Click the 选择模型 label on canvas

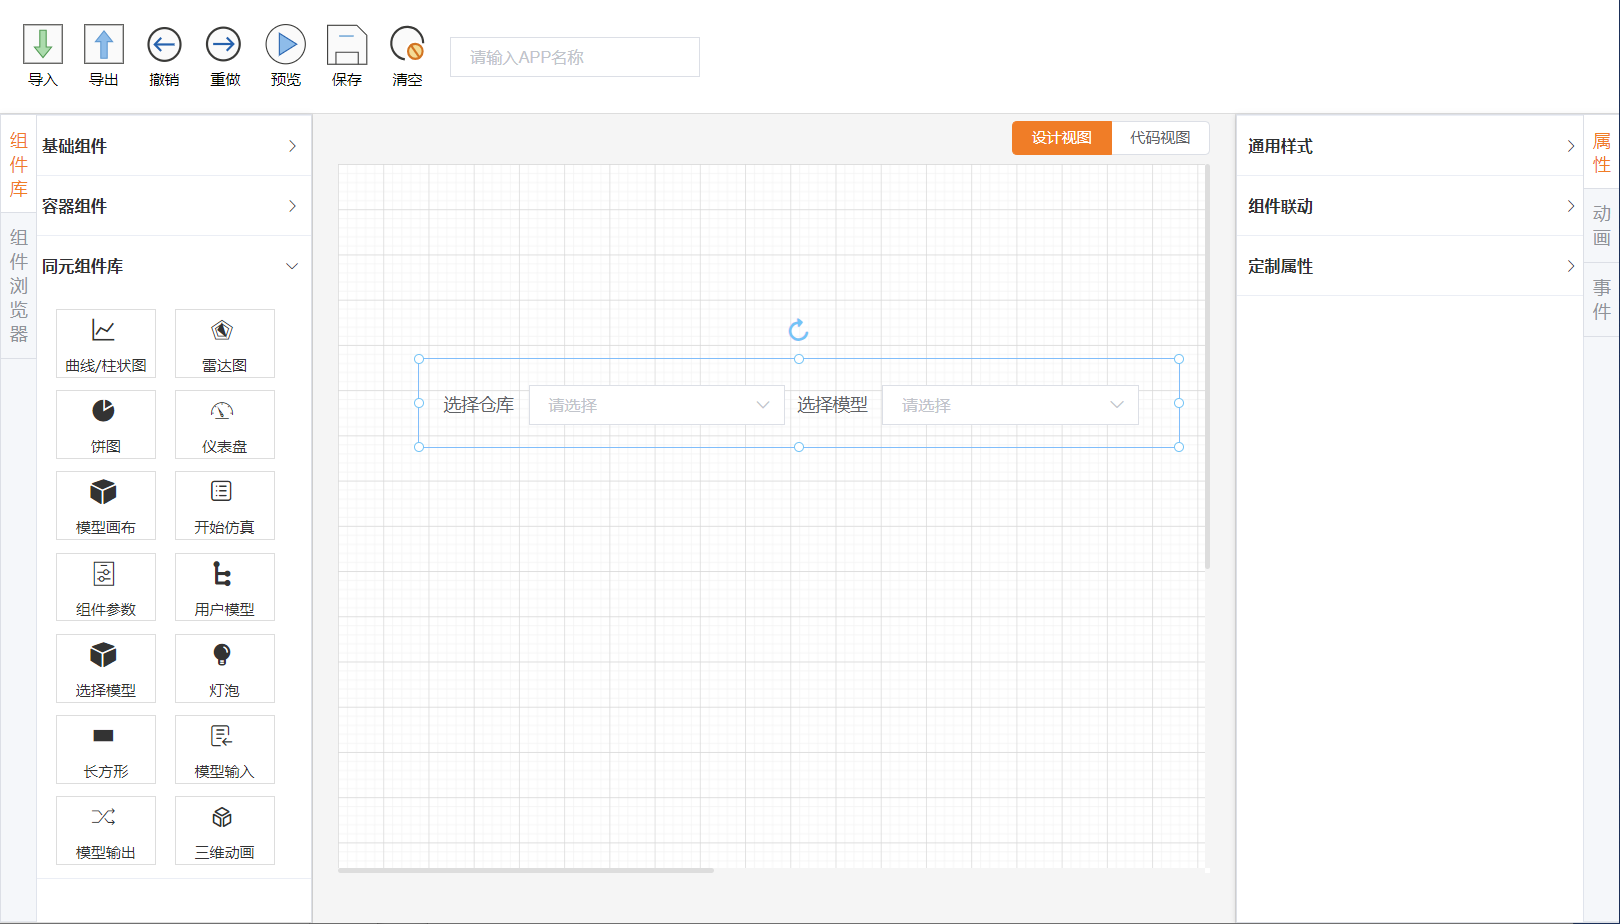click(x=832, y=405)
